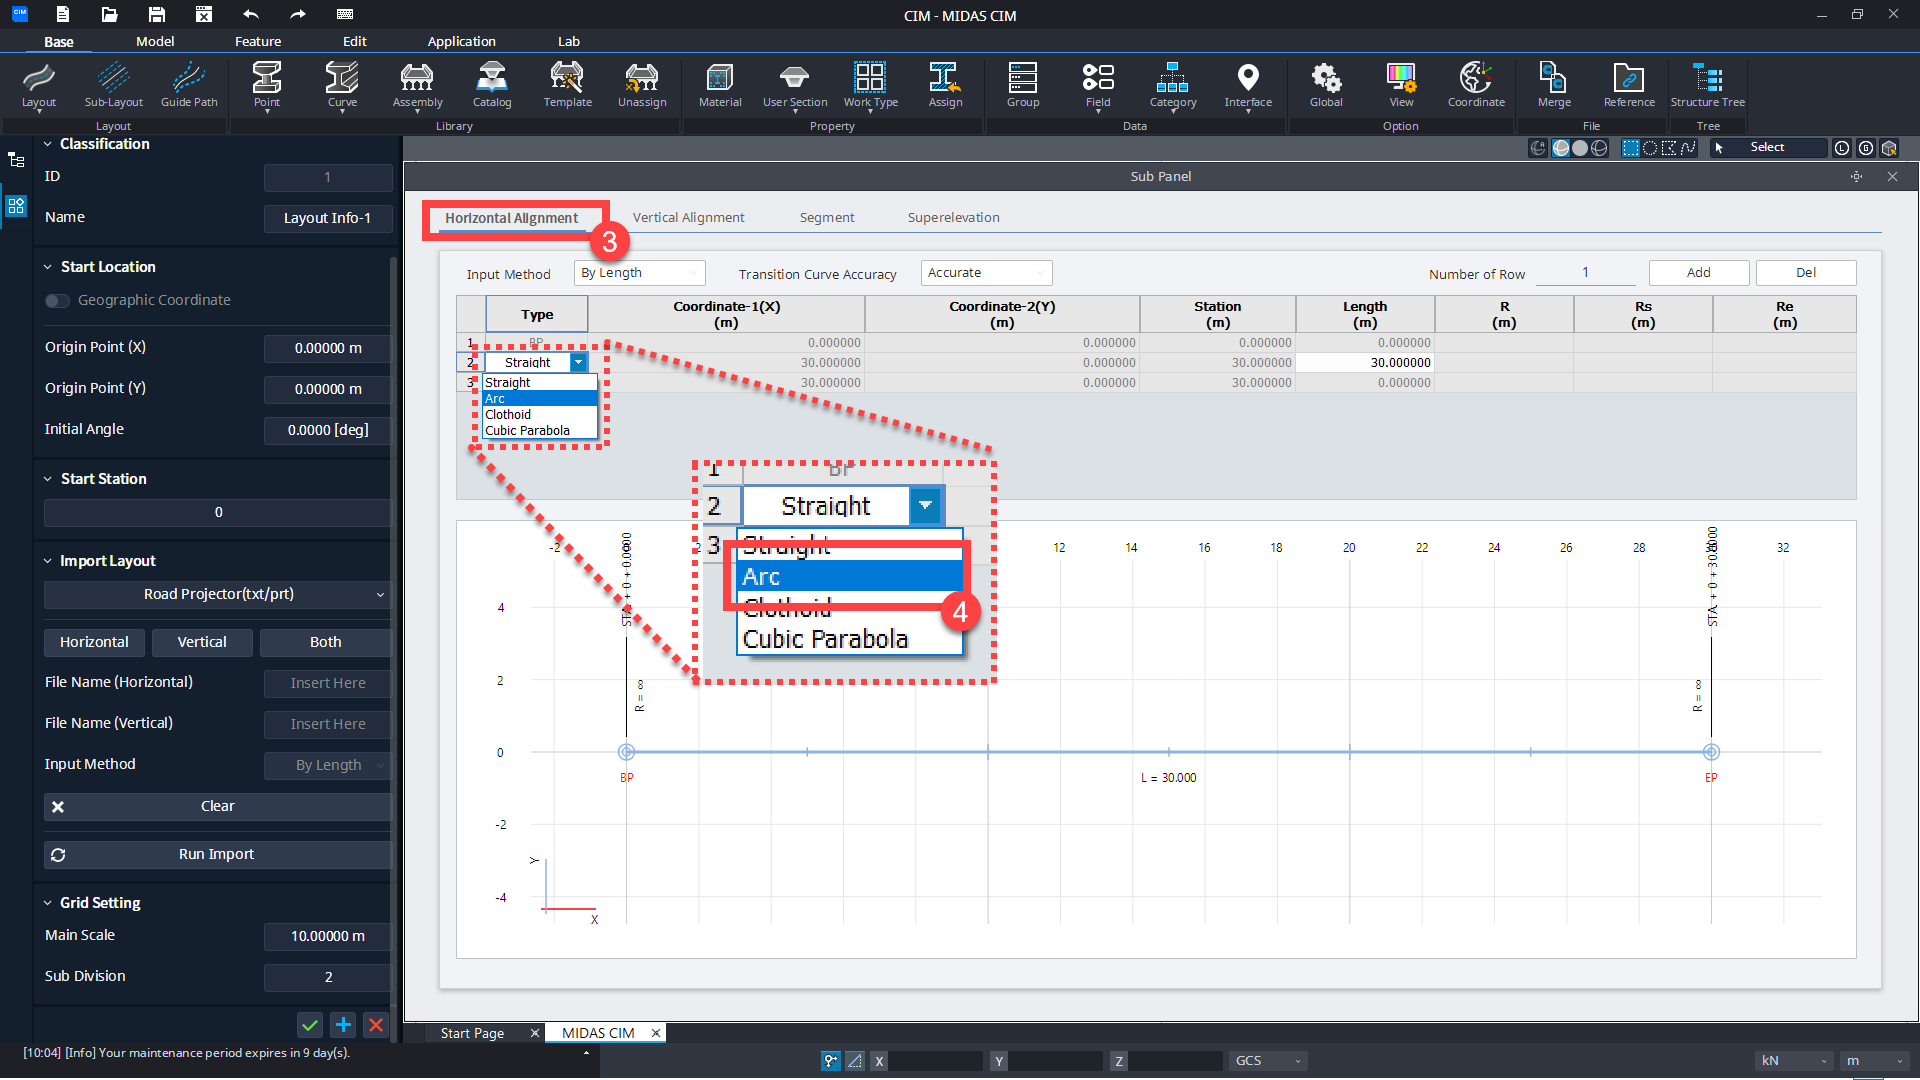Select the Work Type icon
This screenshot has height=1080, width=1920.
[870, 85]
